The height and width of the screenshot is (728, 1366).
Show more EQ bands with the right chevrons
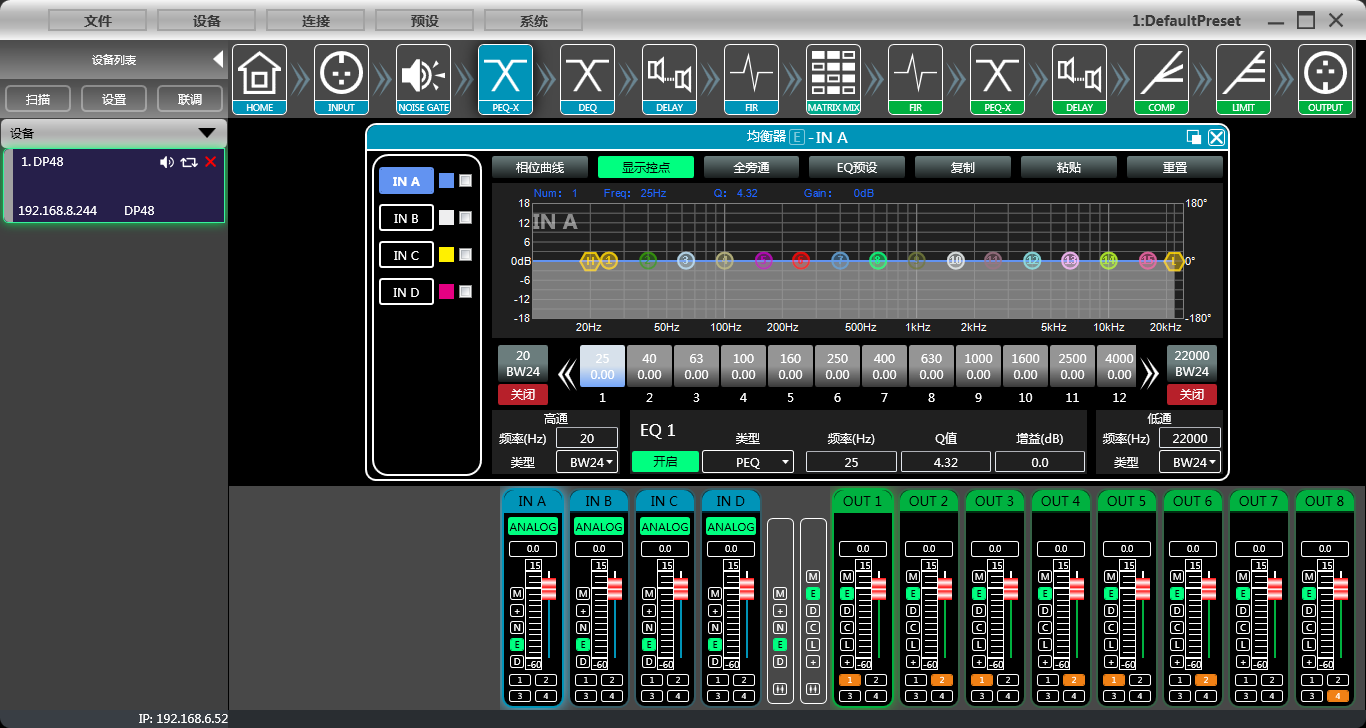click(1150, 375)
